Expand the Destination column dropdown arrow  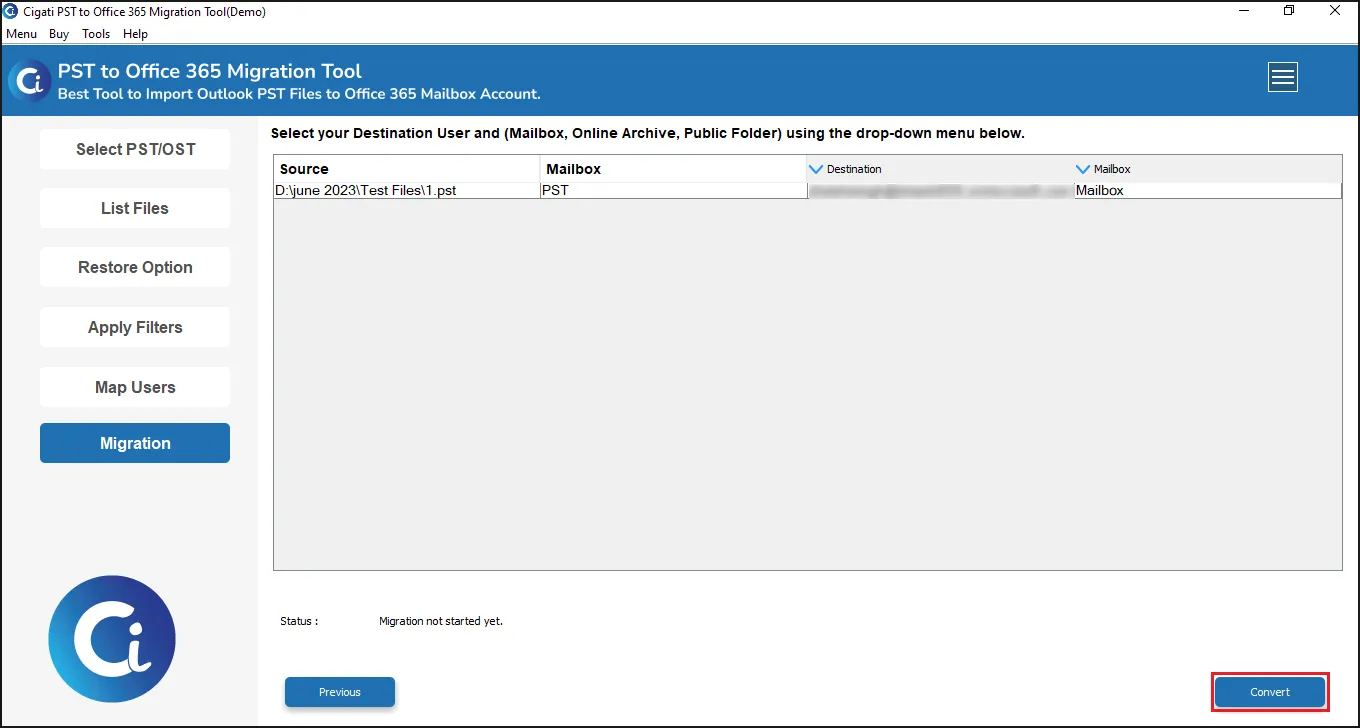tap(816, 169)
